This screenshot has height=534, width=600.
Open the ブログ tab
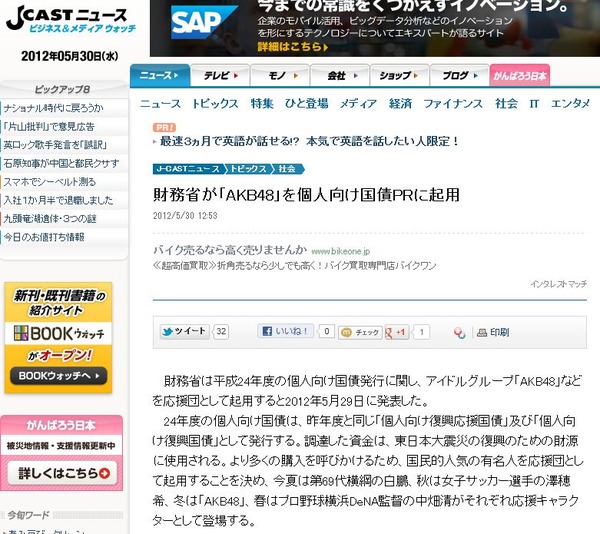460,76
